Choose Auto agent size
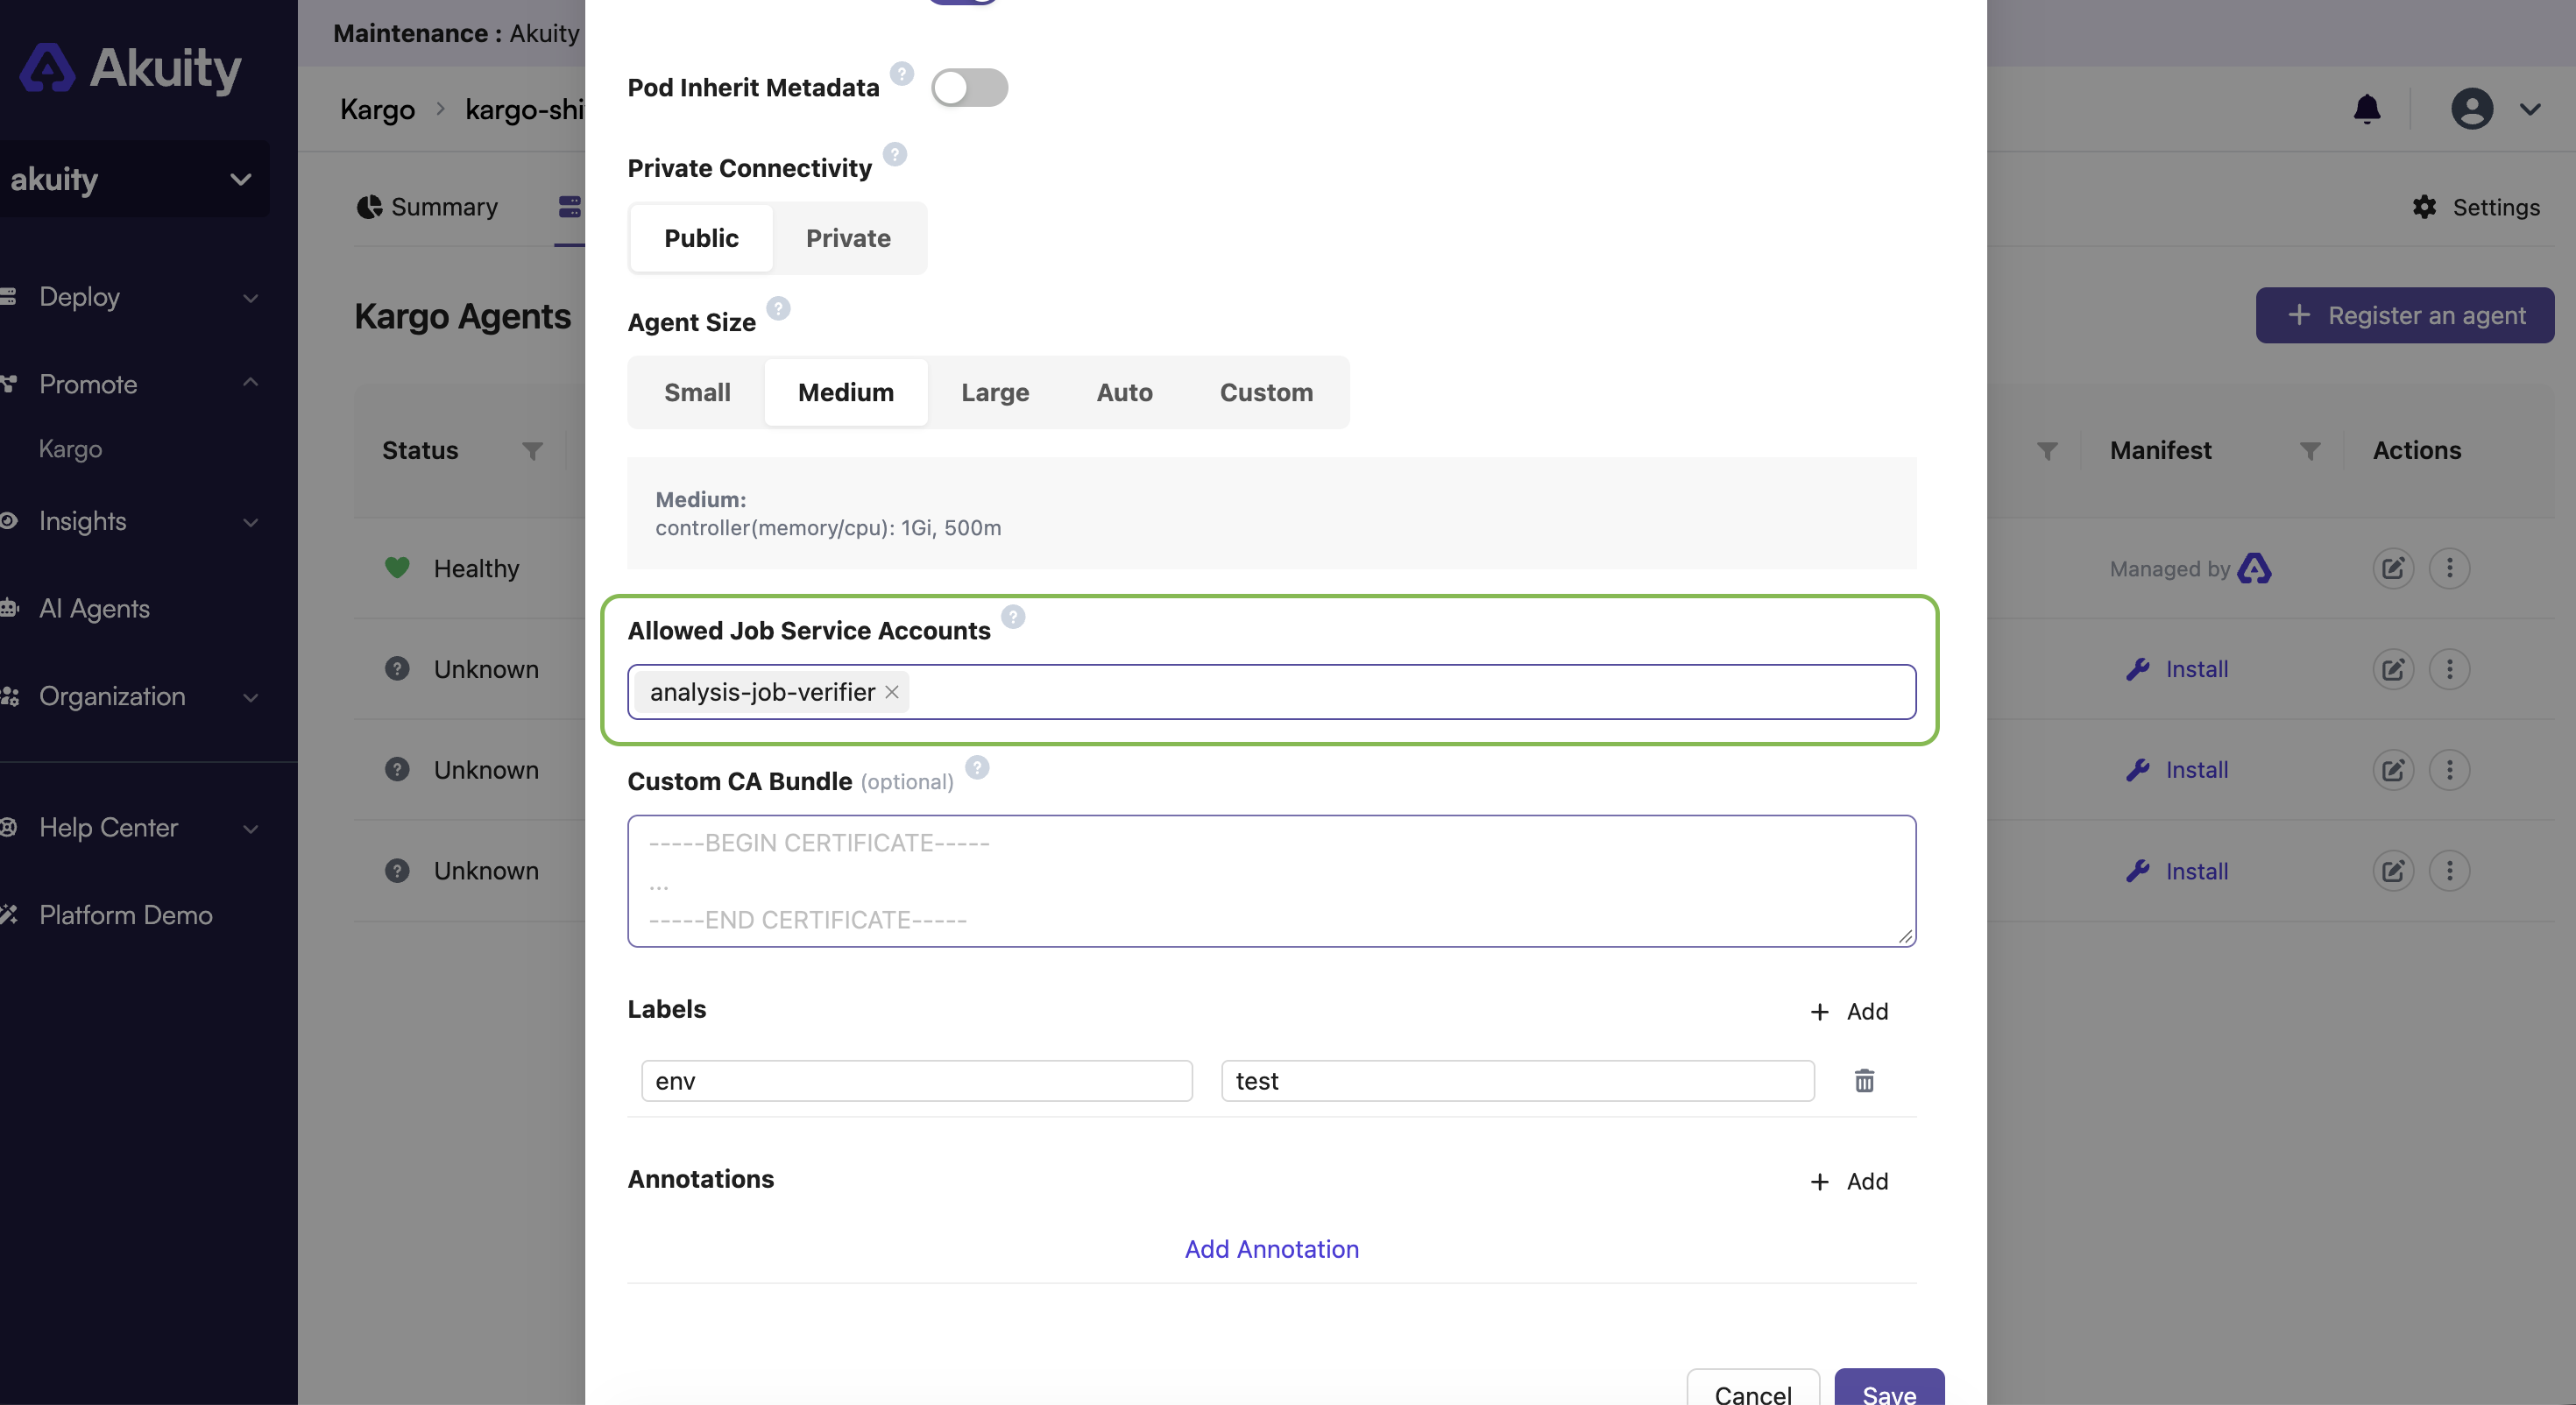This screenshot has width=2576, height=1405. click(1124, 392)
